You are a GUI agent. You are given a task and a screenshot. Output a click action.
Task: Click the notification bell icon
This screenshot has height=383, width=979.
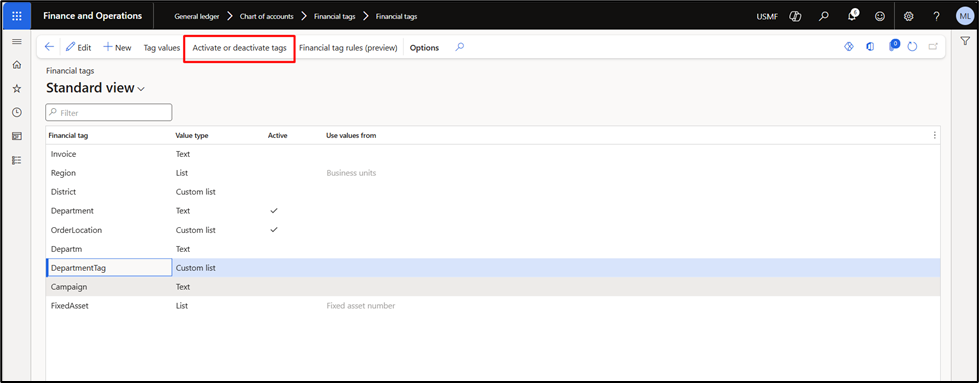point(852,16)
